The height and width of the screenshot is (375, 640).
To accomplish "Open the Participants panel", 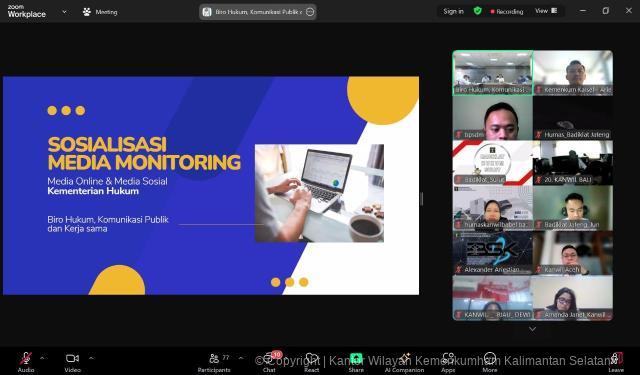I will click(x=214, y=358).
